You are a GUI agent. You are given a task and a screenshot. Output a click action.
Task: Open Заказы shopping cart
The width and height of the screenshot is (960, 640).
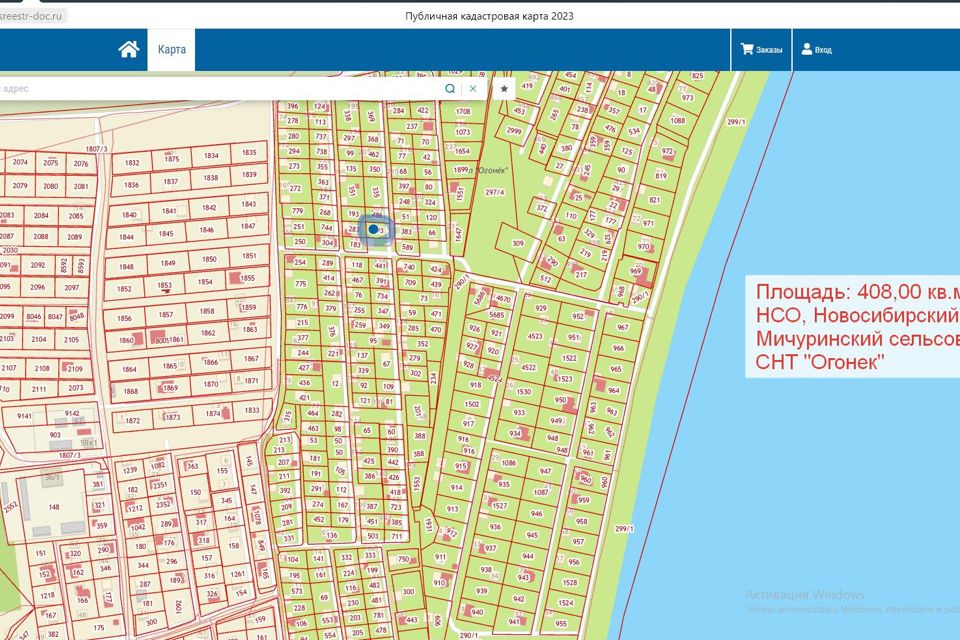[761, 50]
